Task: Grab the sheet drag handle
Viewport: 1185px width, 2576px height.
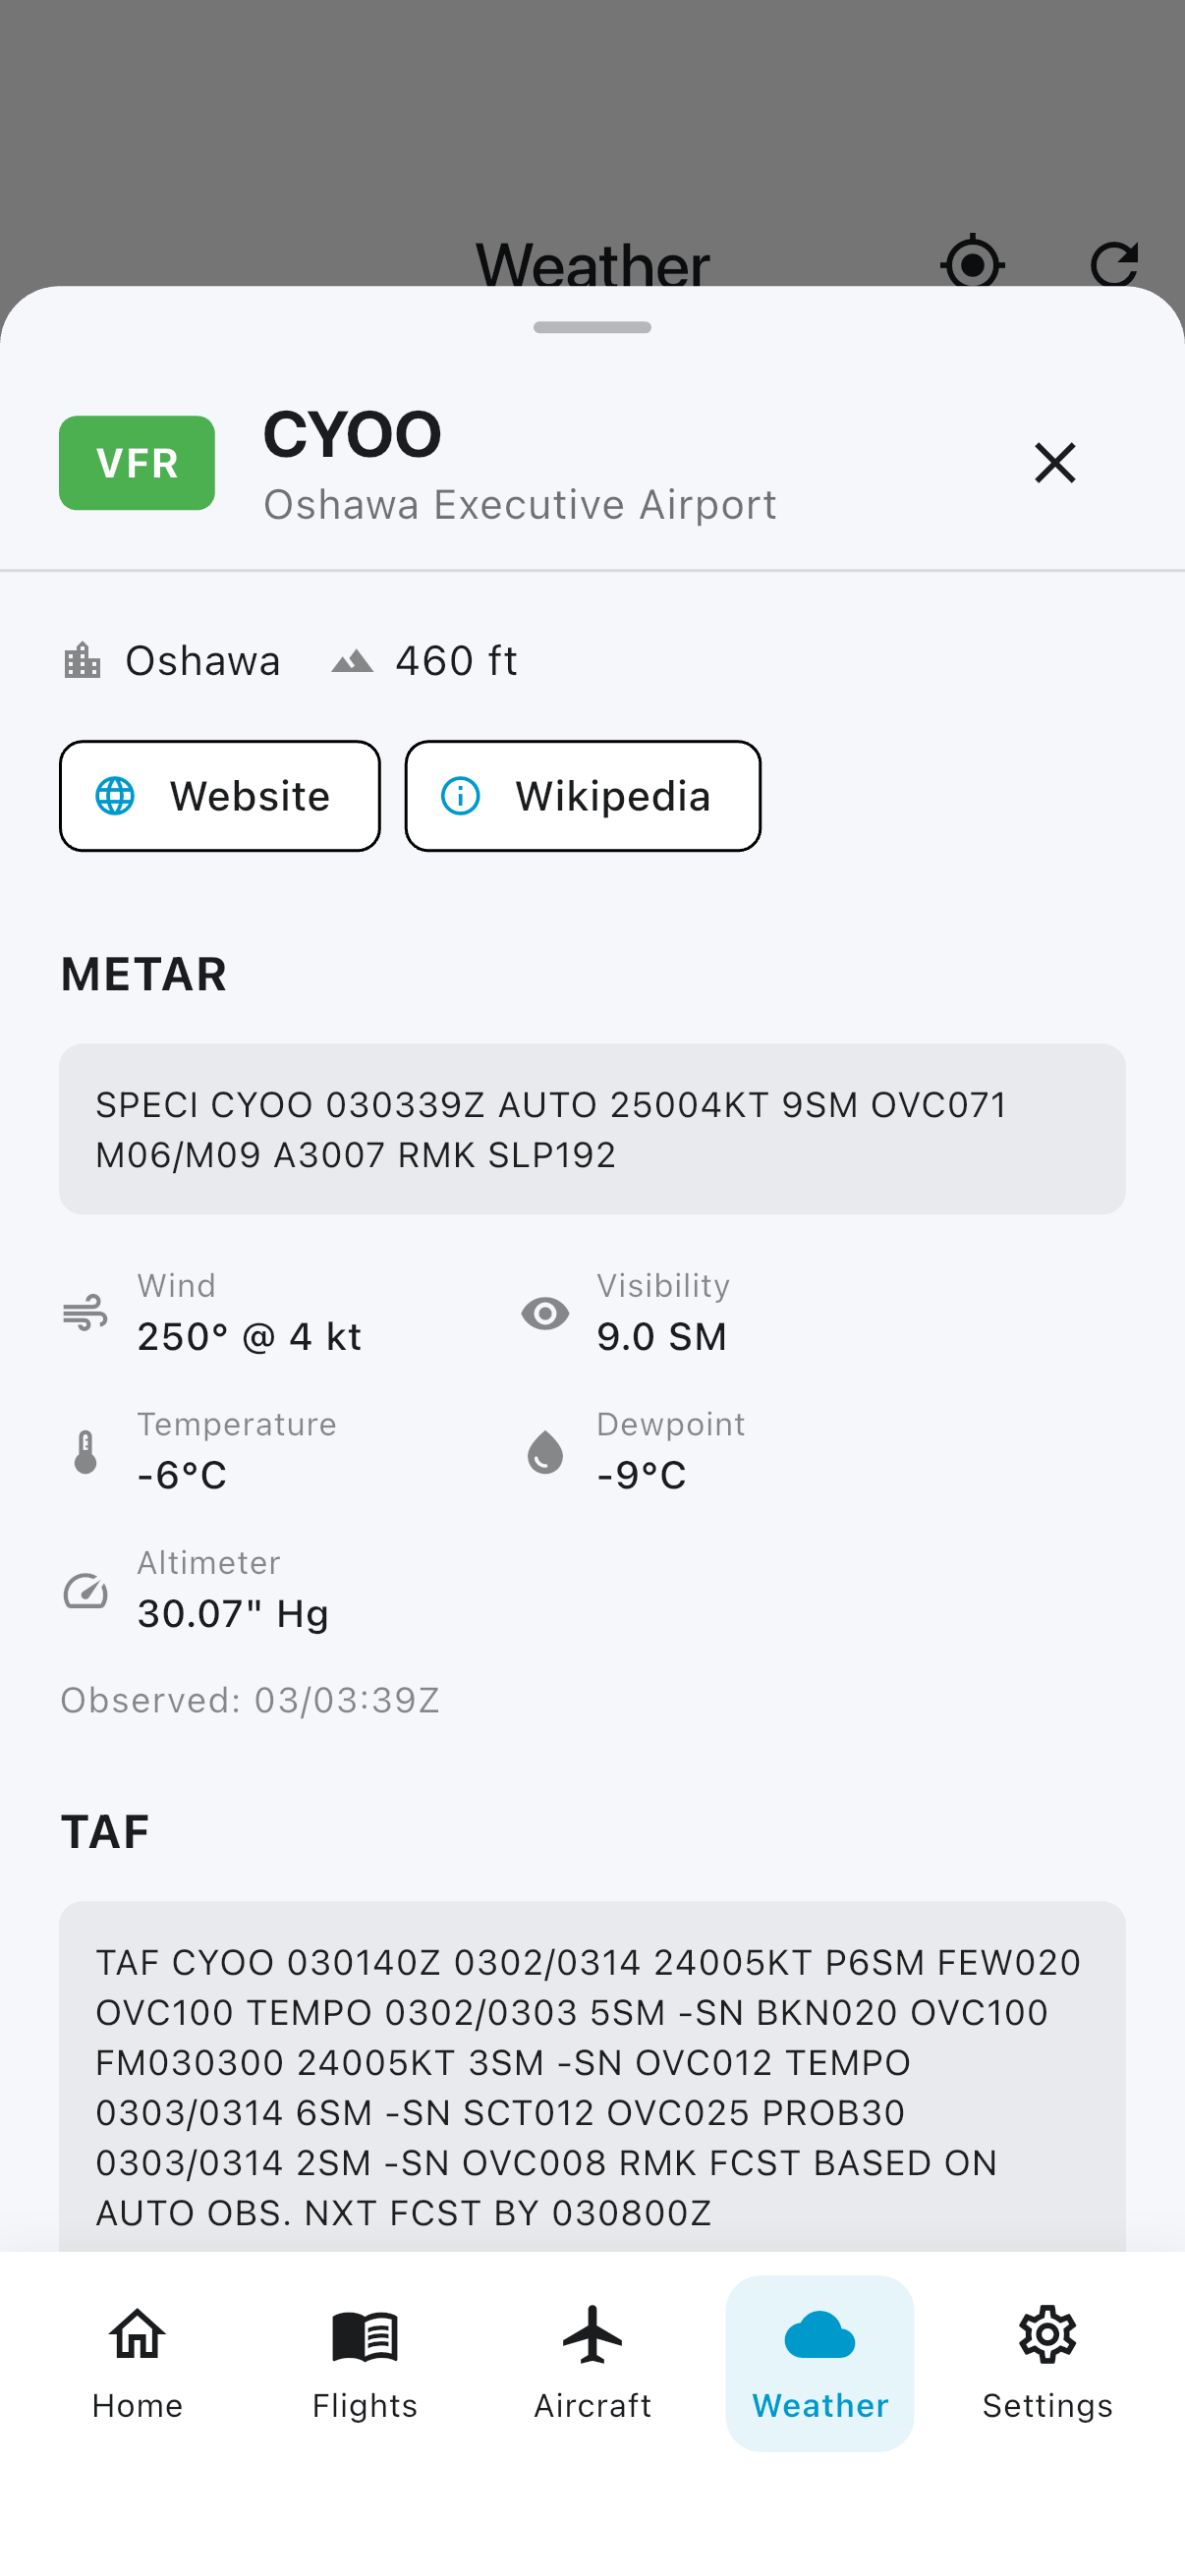Action: (x=592, y=327)
